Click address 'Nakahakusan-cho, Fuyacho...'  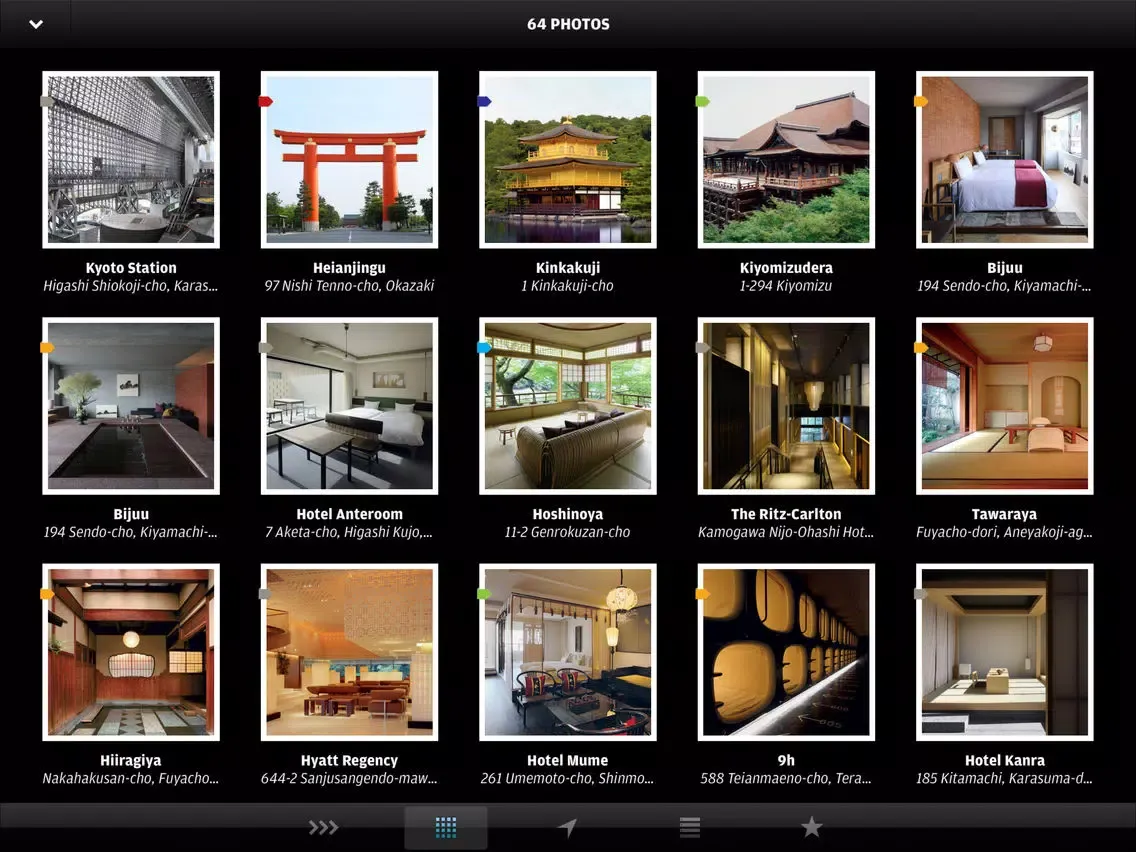tap(131, 778)
